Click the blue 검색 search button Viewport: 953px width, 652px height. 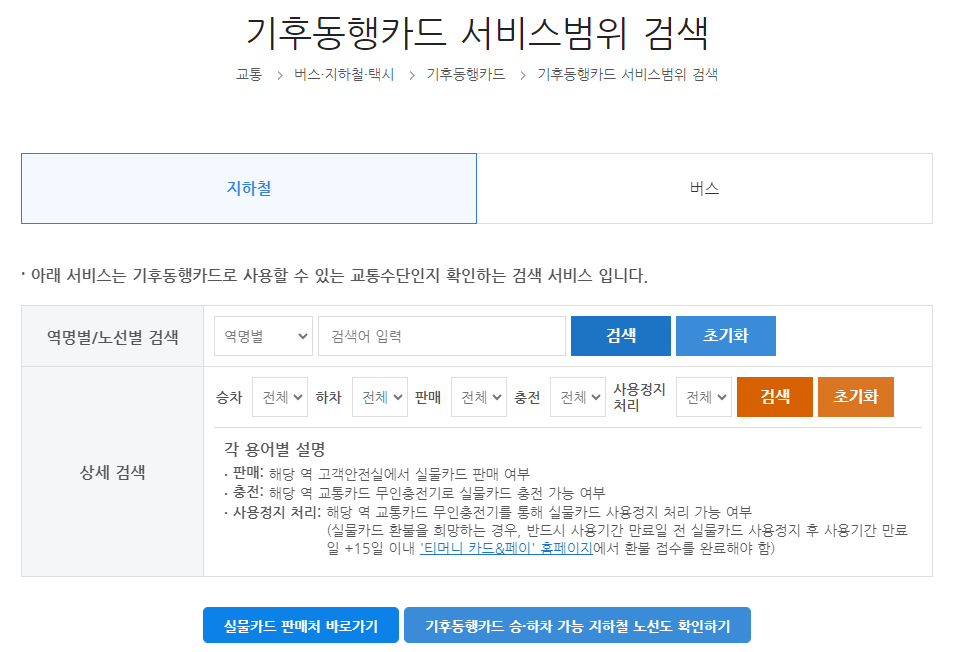click(x=620, y=336)
